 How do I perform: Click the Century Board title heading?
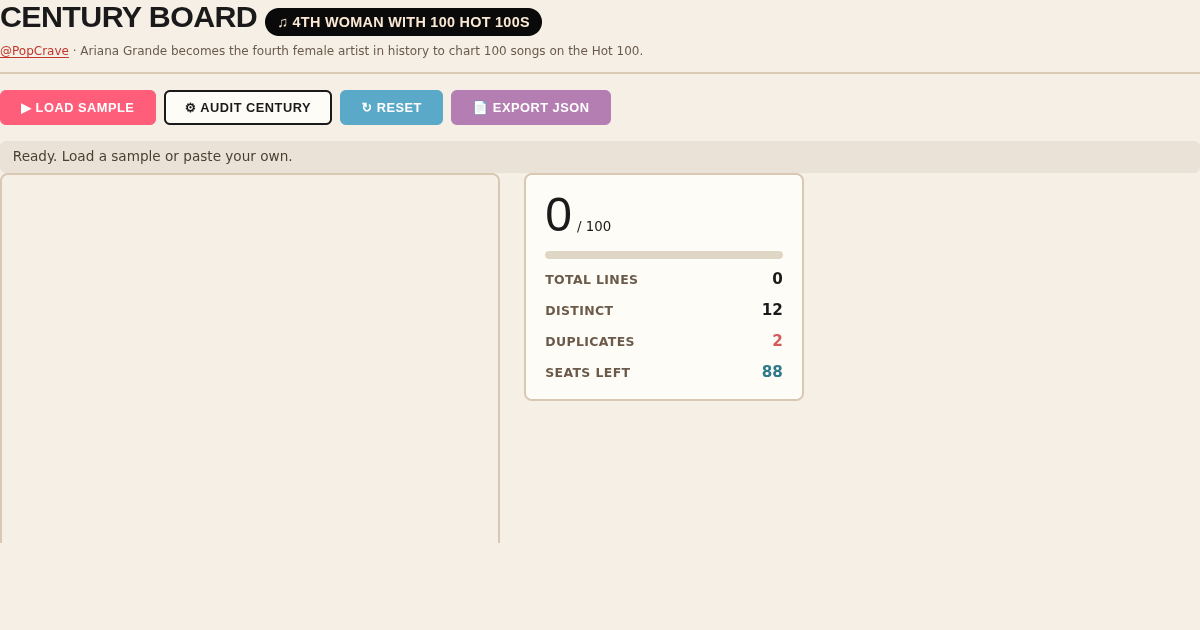point(128,17)
